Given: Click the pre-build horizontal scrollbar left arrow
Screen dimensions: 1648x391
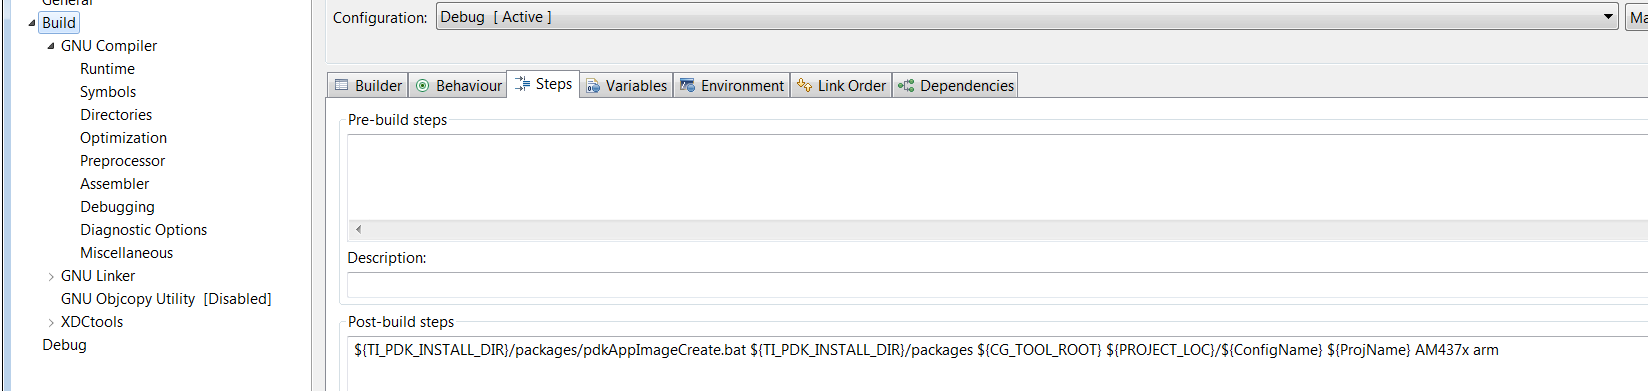Looking at the screenshot, I should (x=358, y=230).
